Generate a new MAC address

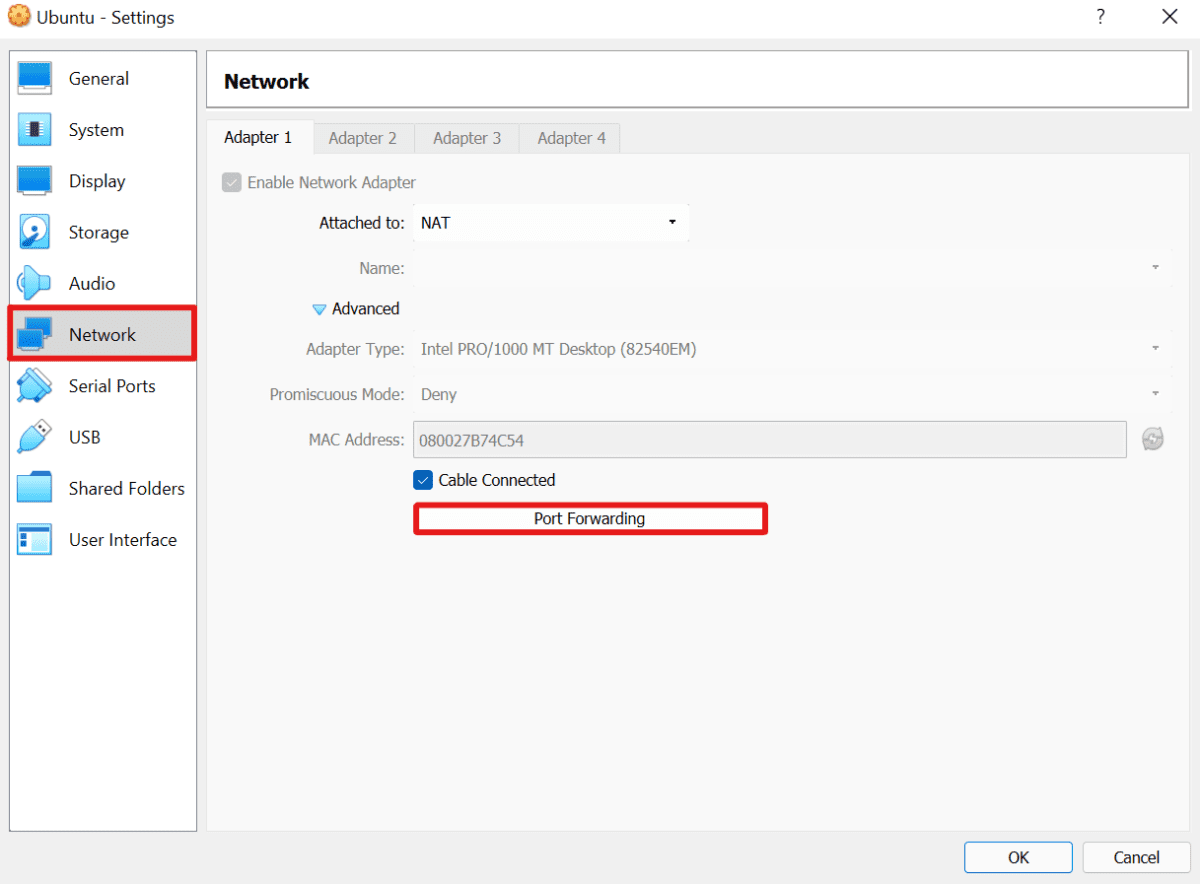(x=1152, y=439)
